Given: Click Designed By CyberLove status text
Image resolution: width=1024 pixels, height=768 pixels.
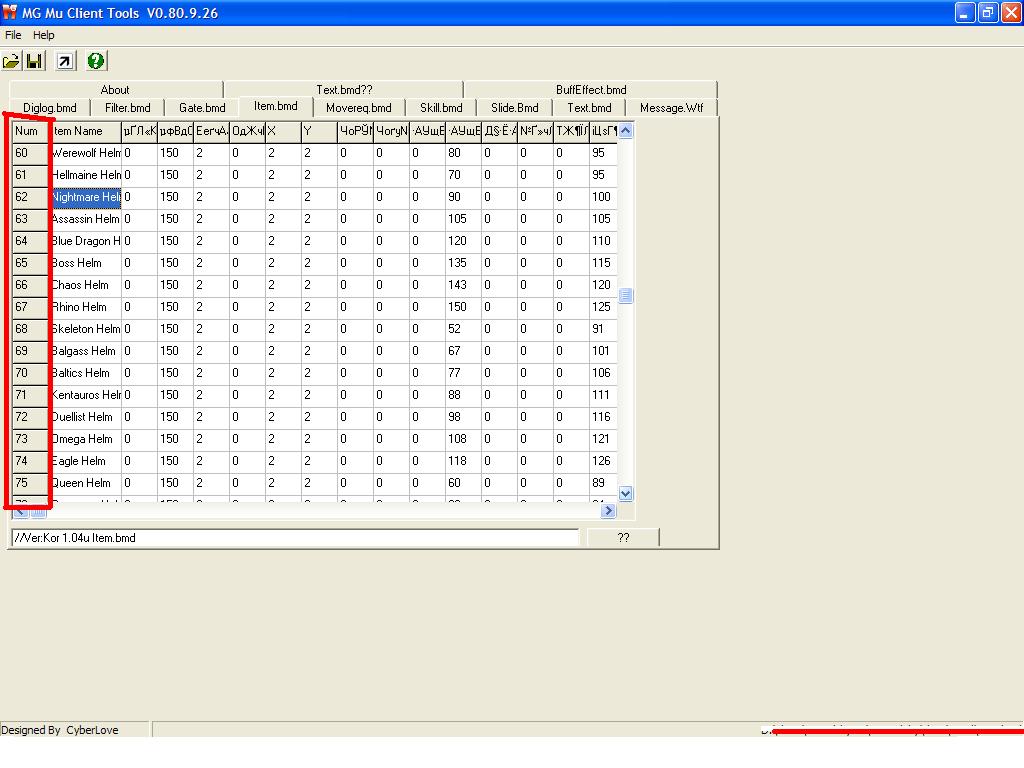Looking at the screenshot, I should [x=60, y=729].
